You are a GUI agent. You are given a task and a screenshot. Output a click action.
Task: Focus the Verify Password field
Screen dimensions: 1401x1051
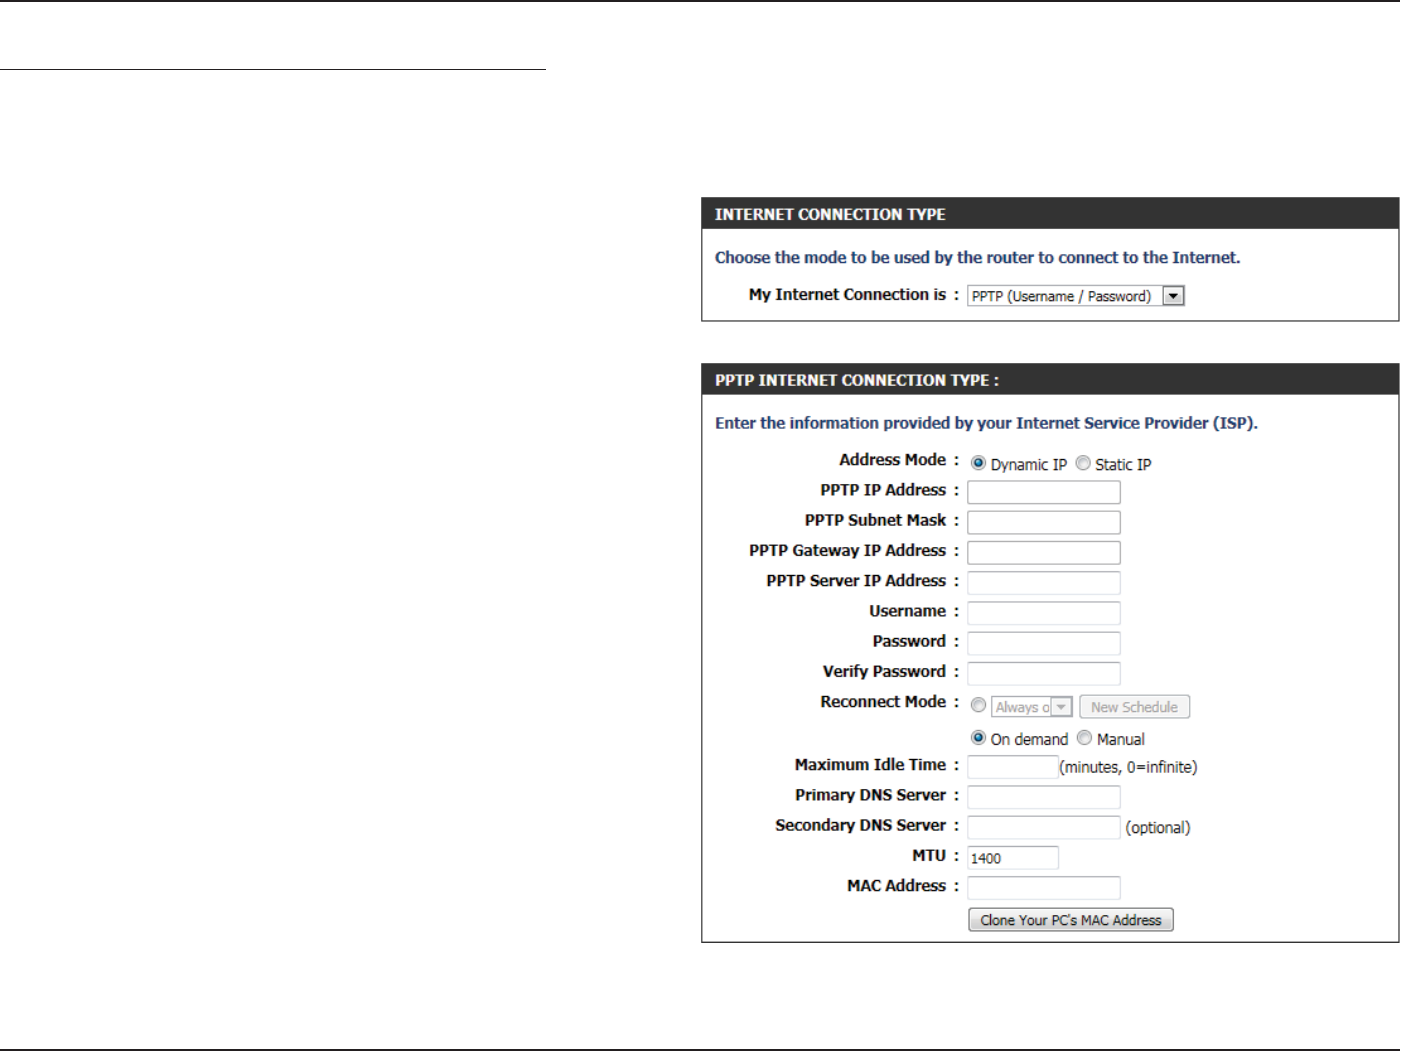(x=1043, y=673)
